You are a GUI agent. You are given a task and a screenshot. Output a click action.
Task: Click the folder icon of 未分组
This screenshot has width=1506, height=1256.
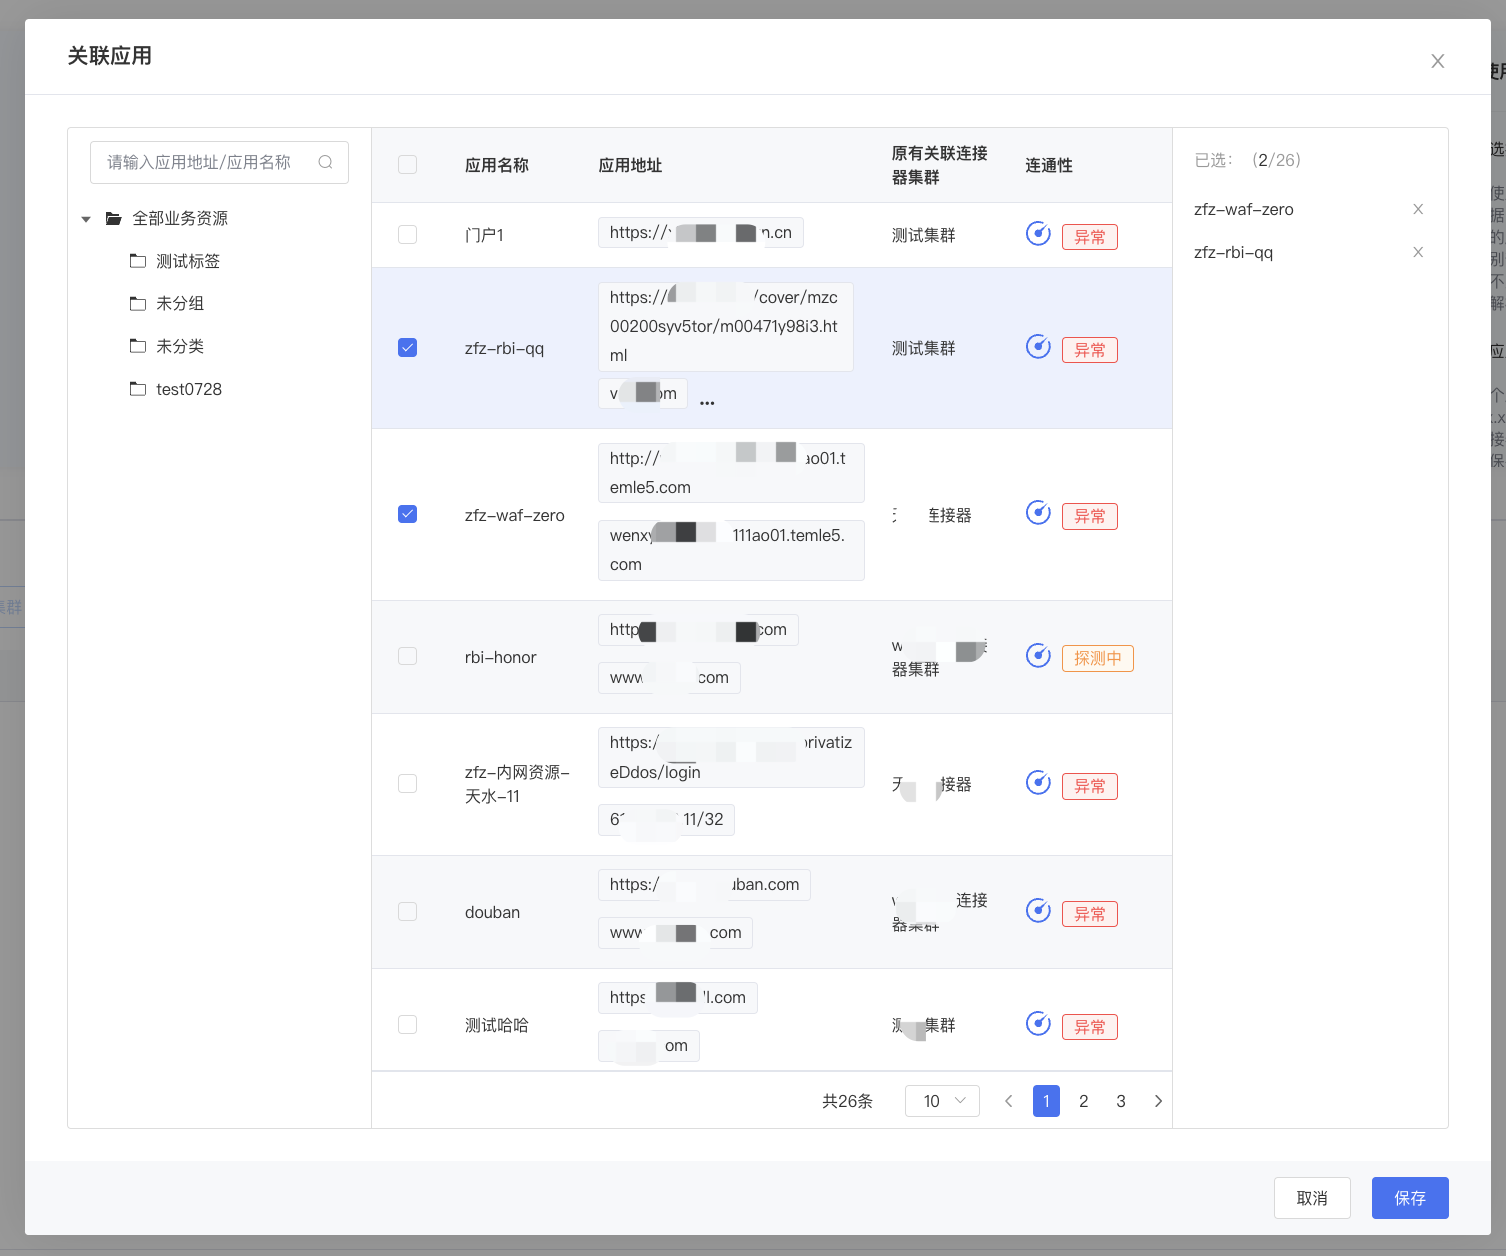pyautogui.click(x=138, y=303)
